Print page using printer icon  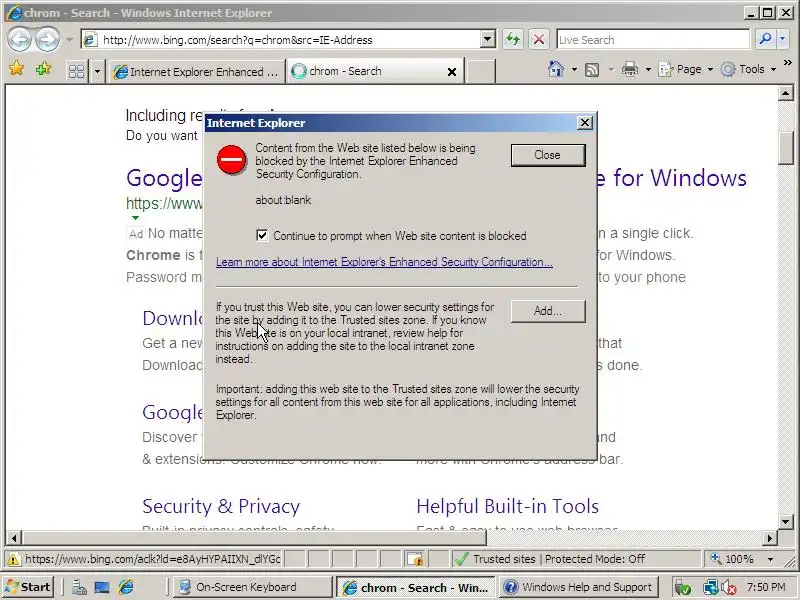(630, 69)
